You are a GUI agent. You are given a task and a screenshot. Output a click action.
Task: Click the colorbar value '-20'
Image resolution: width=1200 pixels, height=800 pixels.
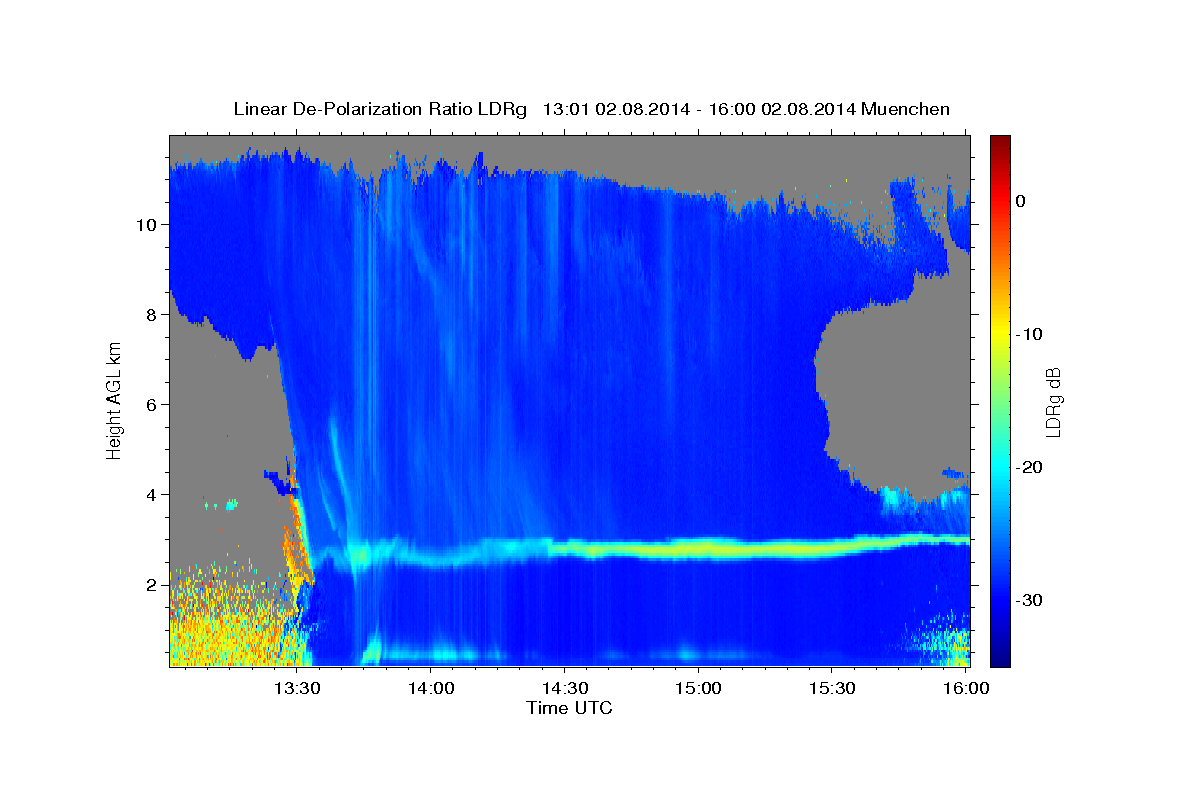(1030, 467)
